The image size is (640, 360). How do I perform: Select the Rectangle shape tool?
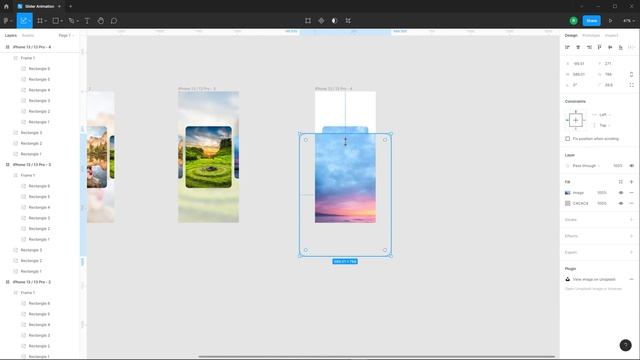(x=56, y=20)
